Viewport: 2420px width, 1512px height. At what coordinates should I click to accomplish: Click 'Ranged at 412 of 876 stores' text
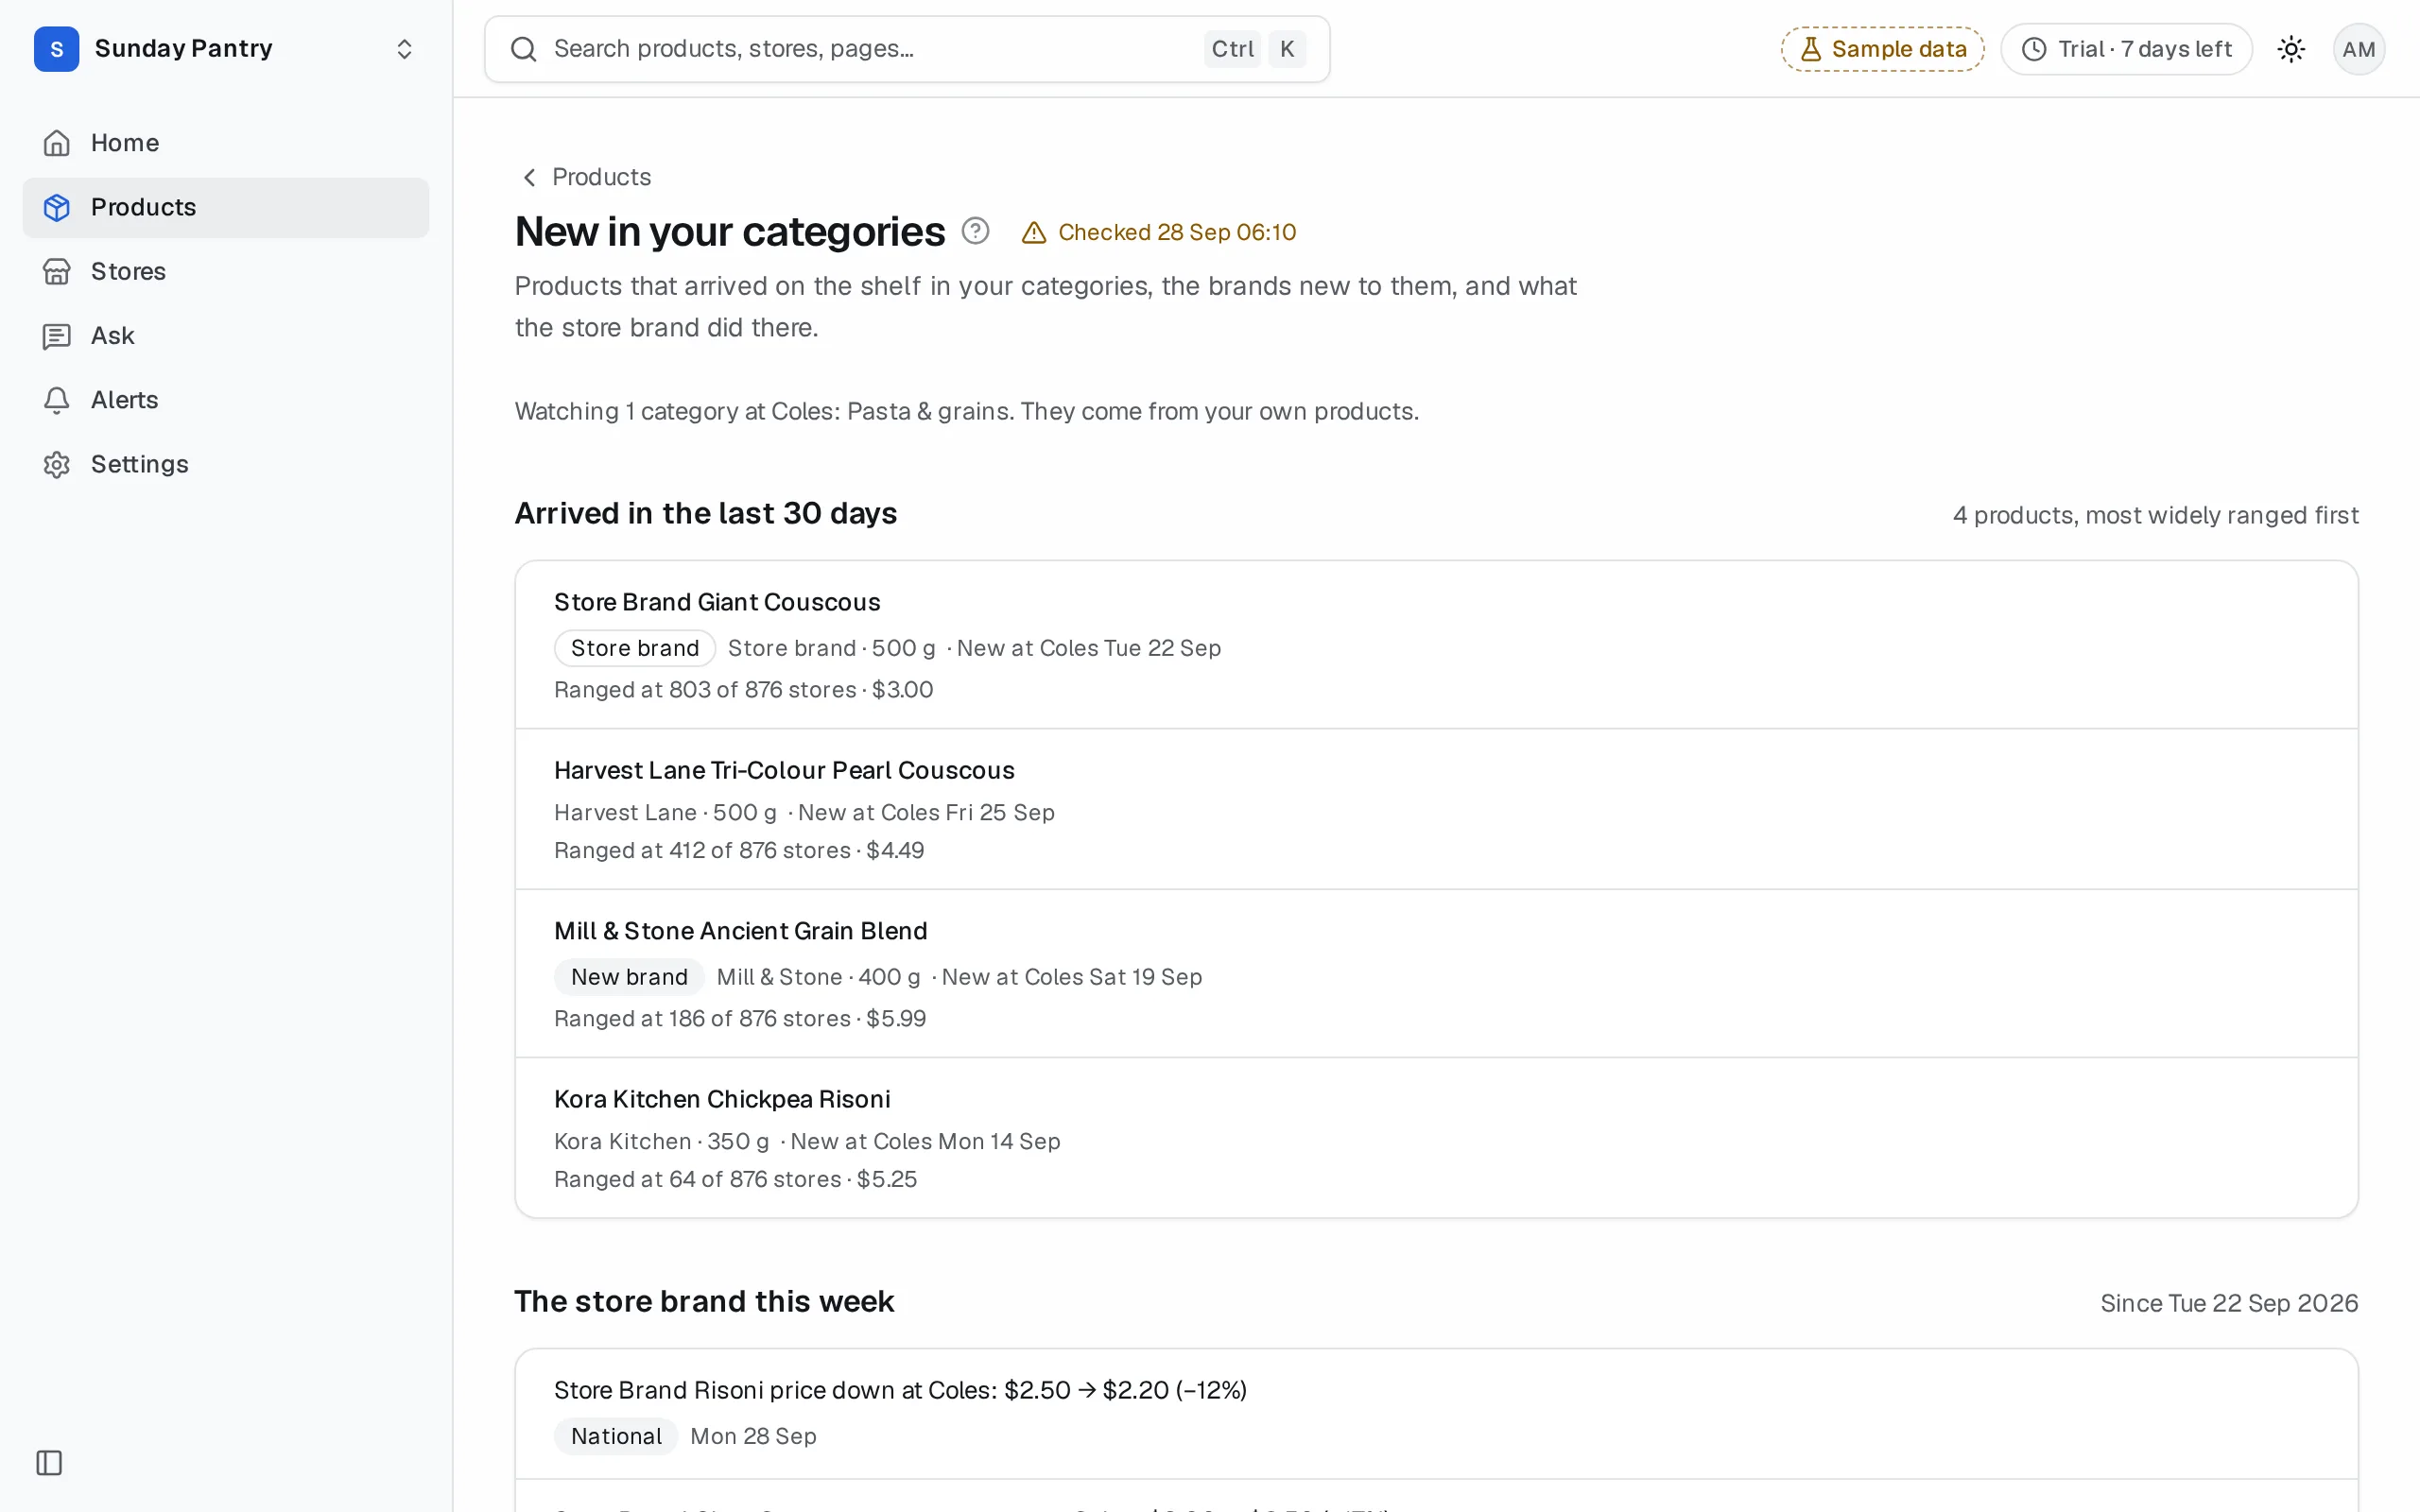click(702, 850)
